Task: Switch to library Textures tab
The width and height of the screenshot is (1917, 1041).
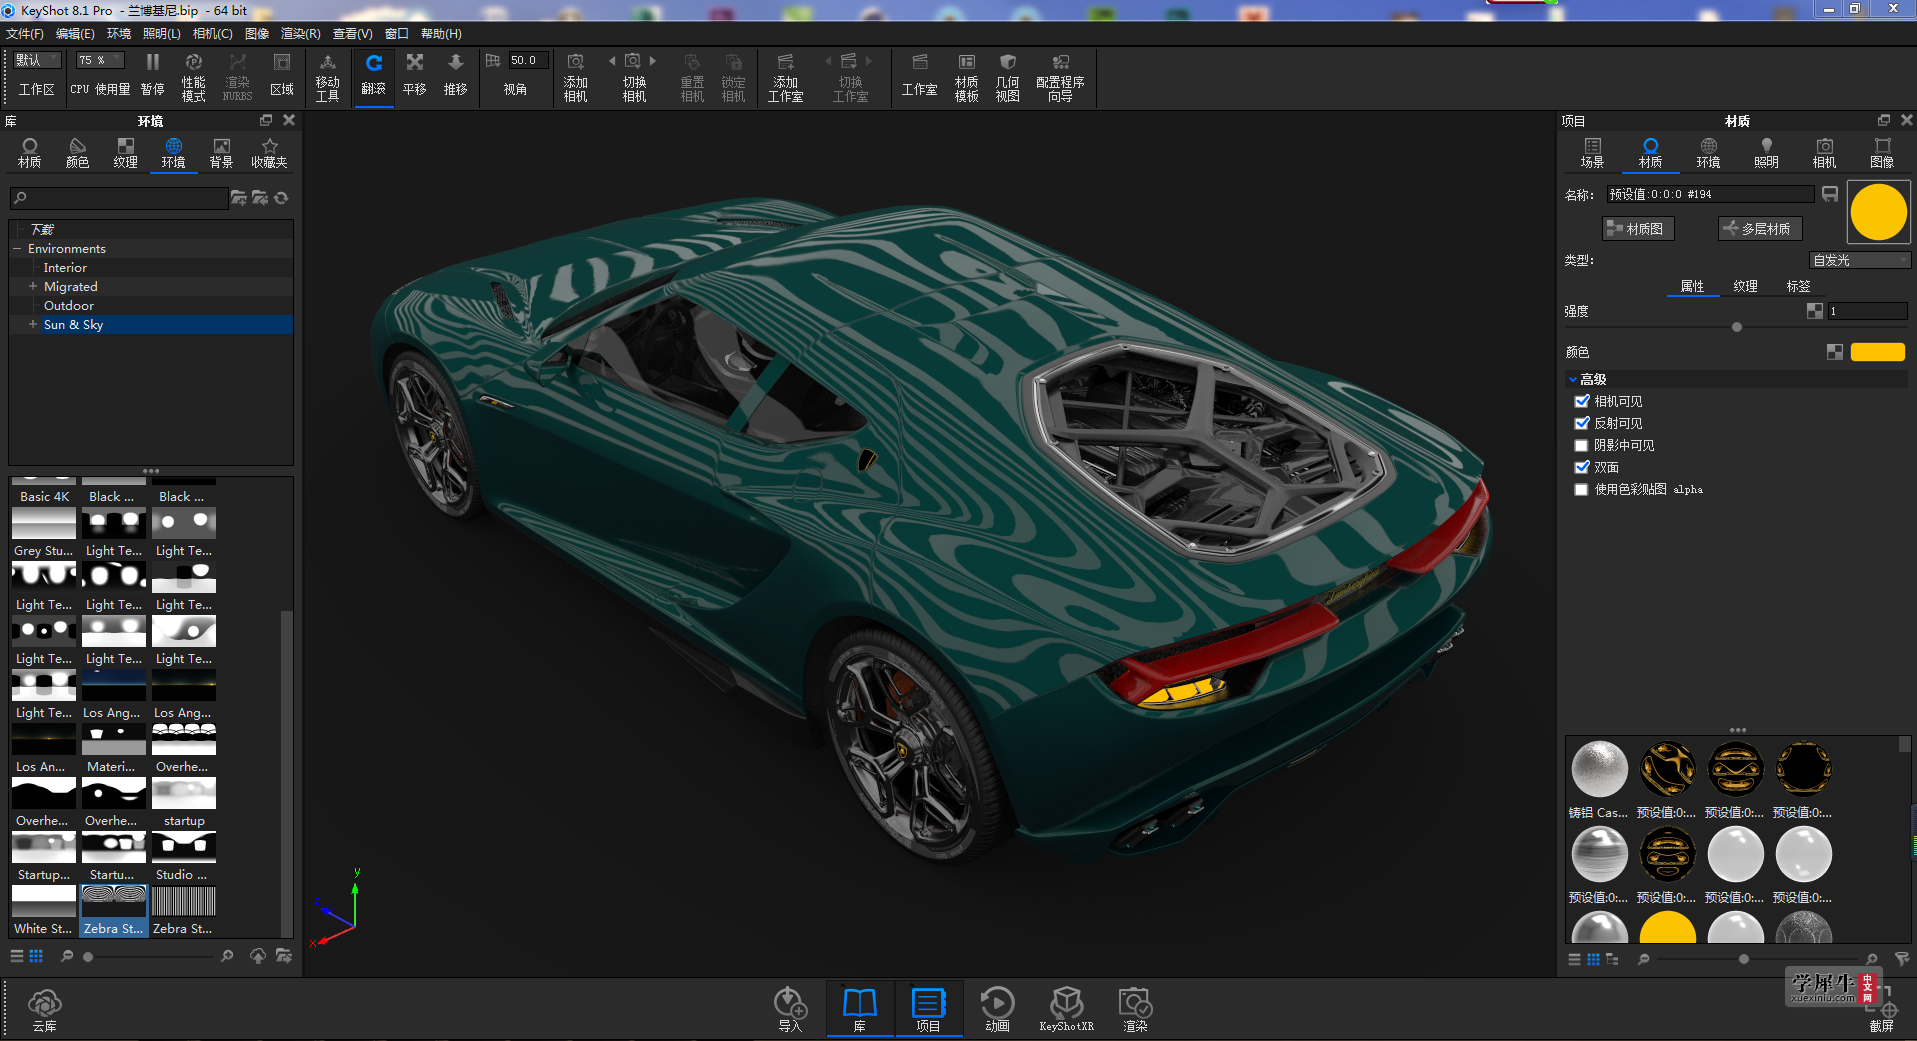Action: click(125, 154)
